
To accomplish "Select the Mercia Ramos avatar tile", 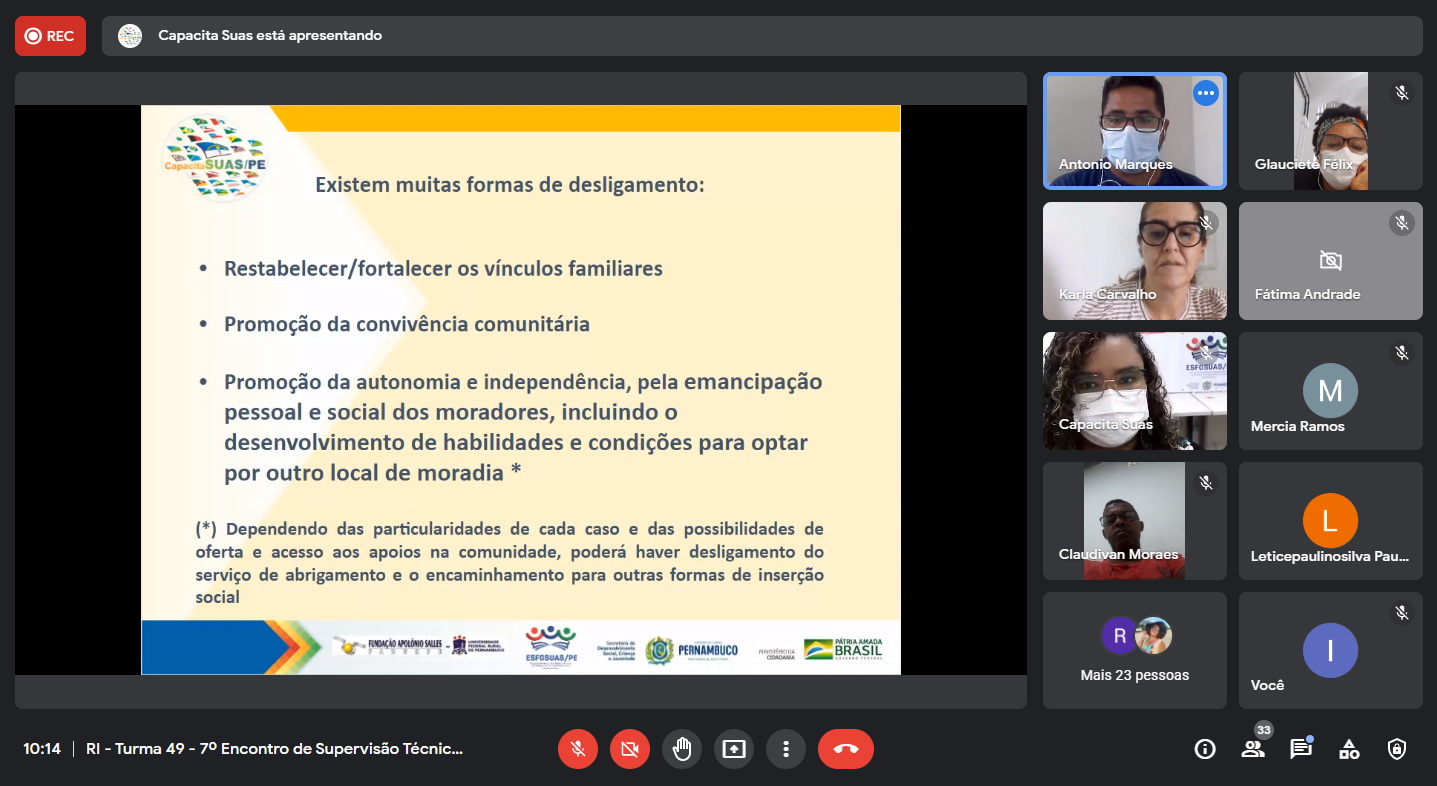I will (x=1330, y=391).
